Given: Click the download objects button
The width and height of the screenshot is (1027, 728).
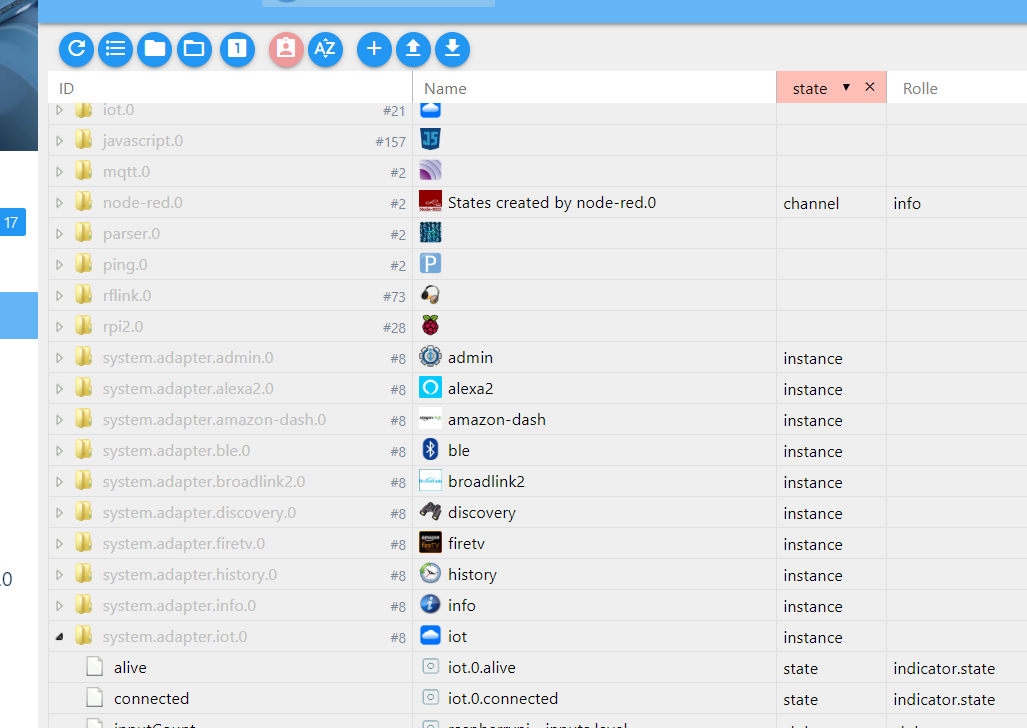Looking at the screenshot, I should (x=453, y=48).
